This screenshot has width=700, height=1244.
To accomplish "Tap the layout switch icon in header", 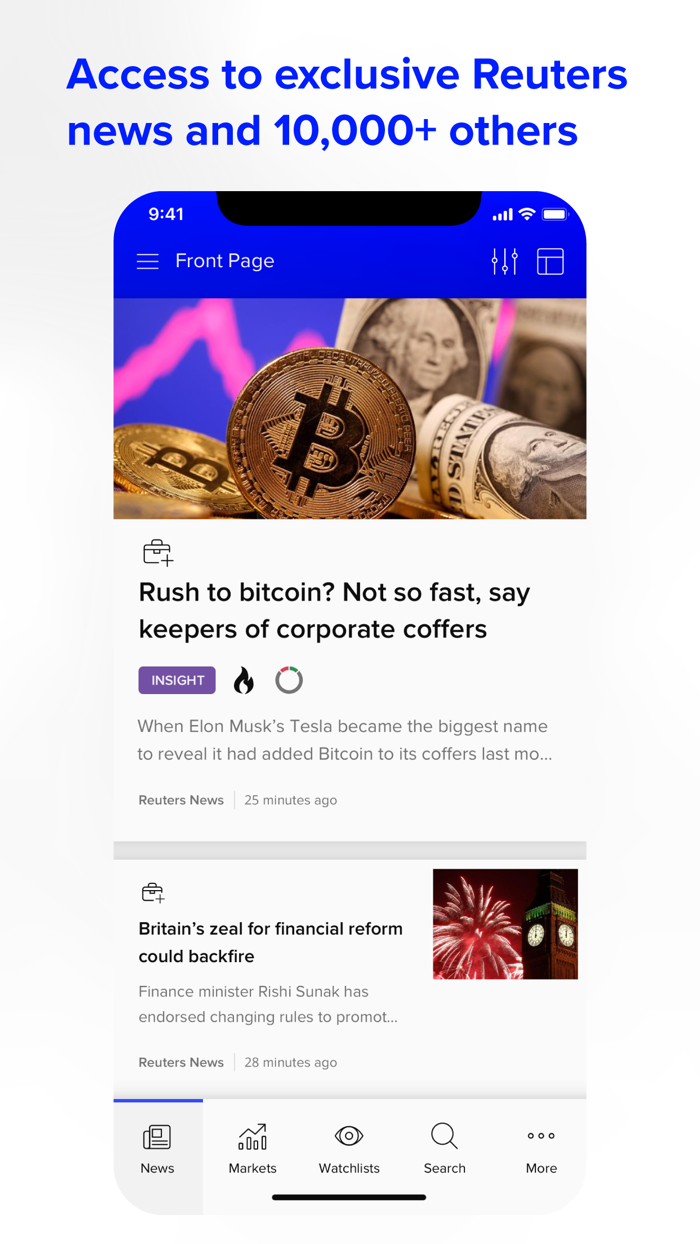I will coord(551,262).
